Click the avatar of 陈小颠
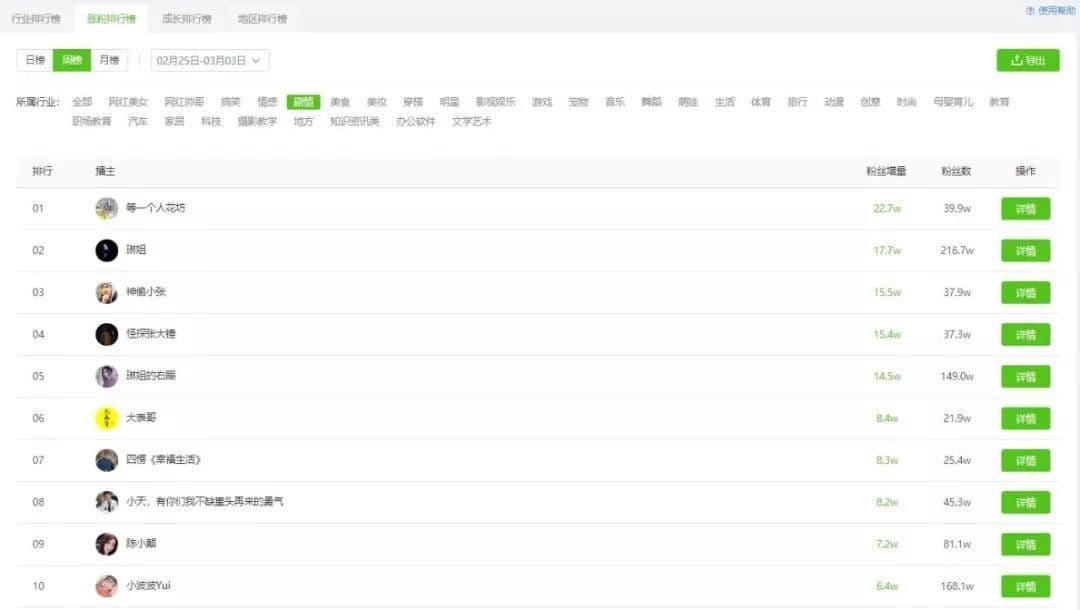Viewport: 1080px width, 610px height. tap(107, 544)
